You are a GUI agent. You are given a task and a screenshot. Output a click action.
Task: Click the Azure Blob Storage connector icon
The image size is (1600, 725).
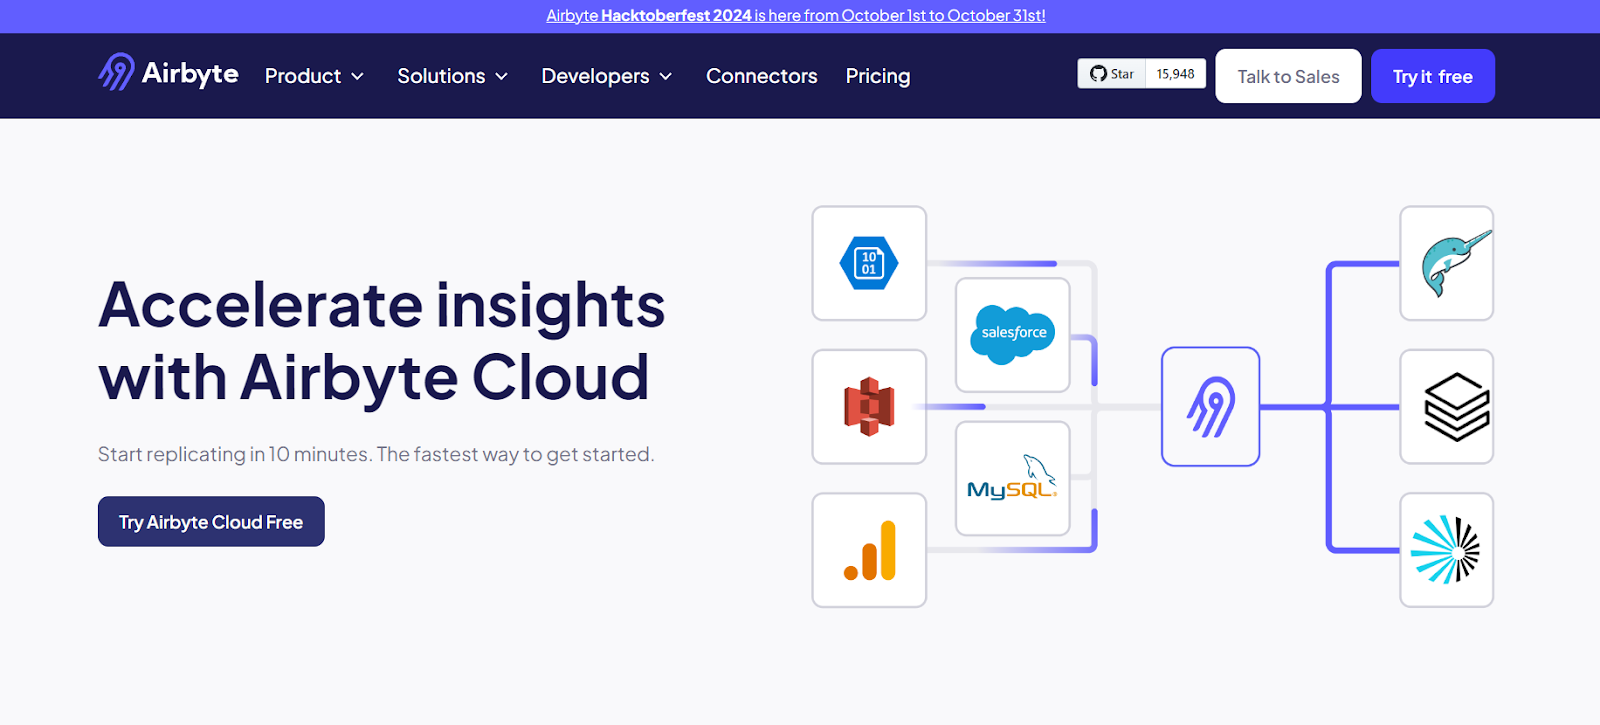[869, 263]
